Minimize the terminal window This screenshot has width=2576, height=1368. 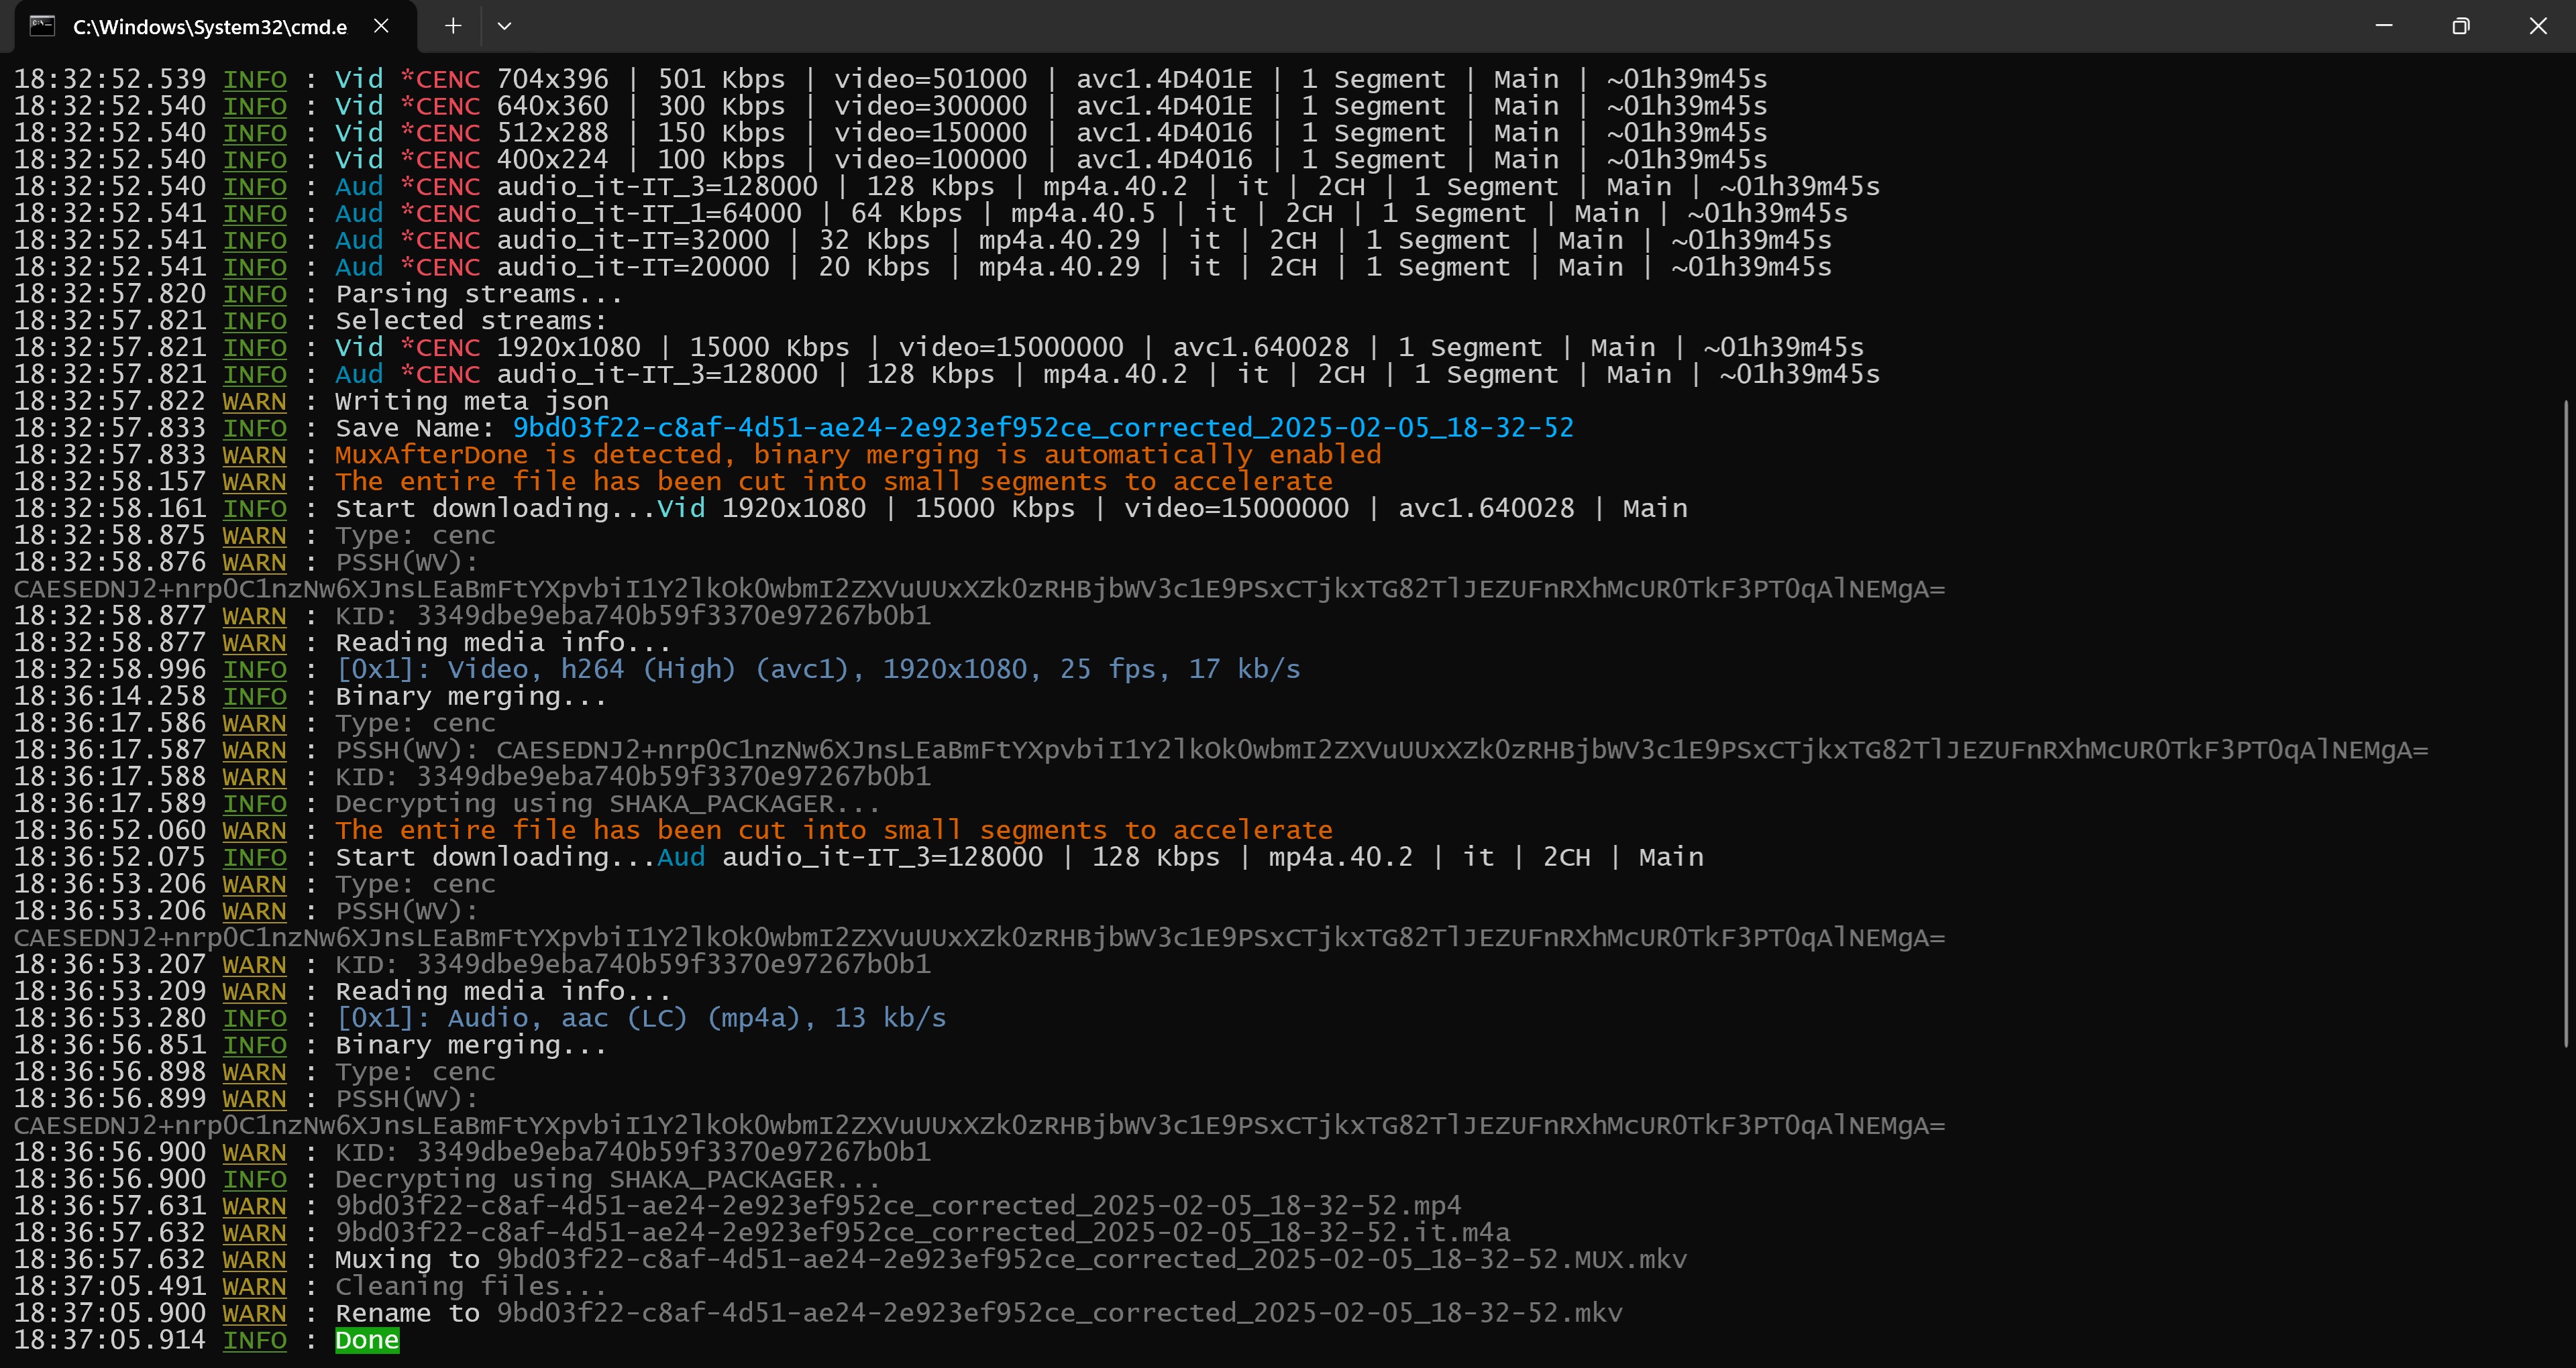[2384, 26]
